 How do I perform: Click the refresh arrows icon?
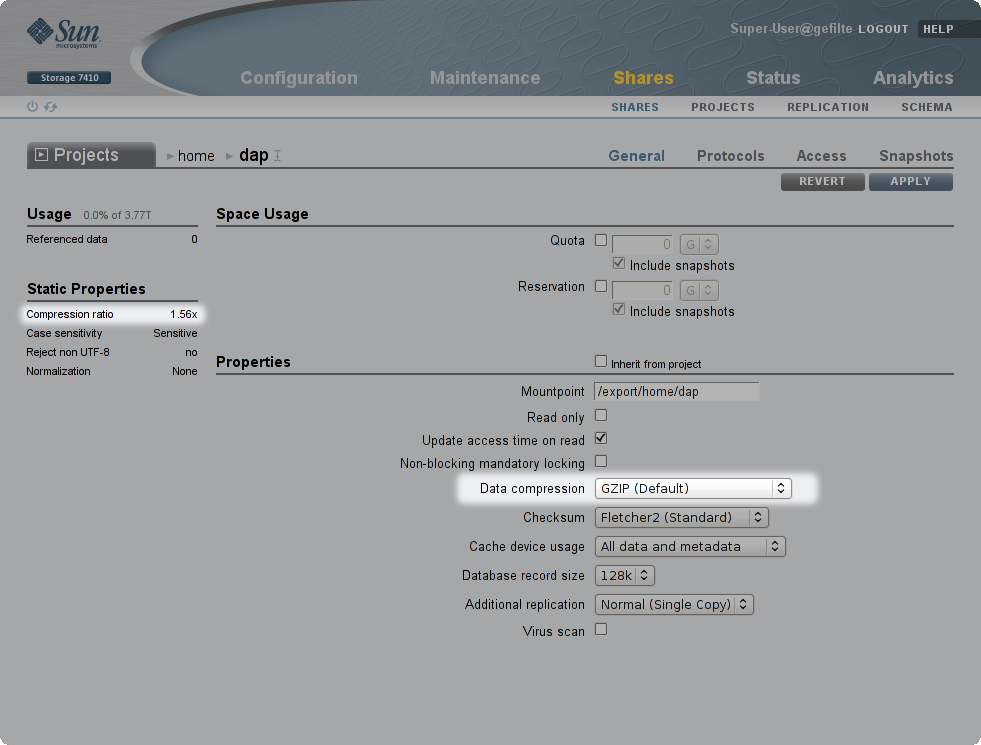tap(50, 107)
